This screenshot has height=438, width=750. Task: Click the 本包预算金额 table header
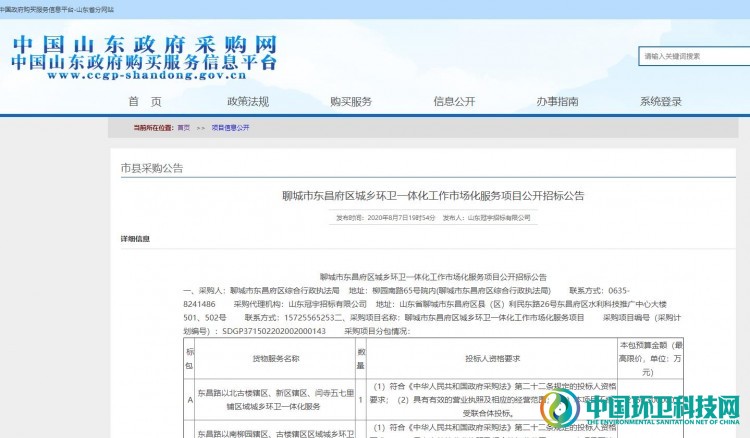[x=650, y=359]
